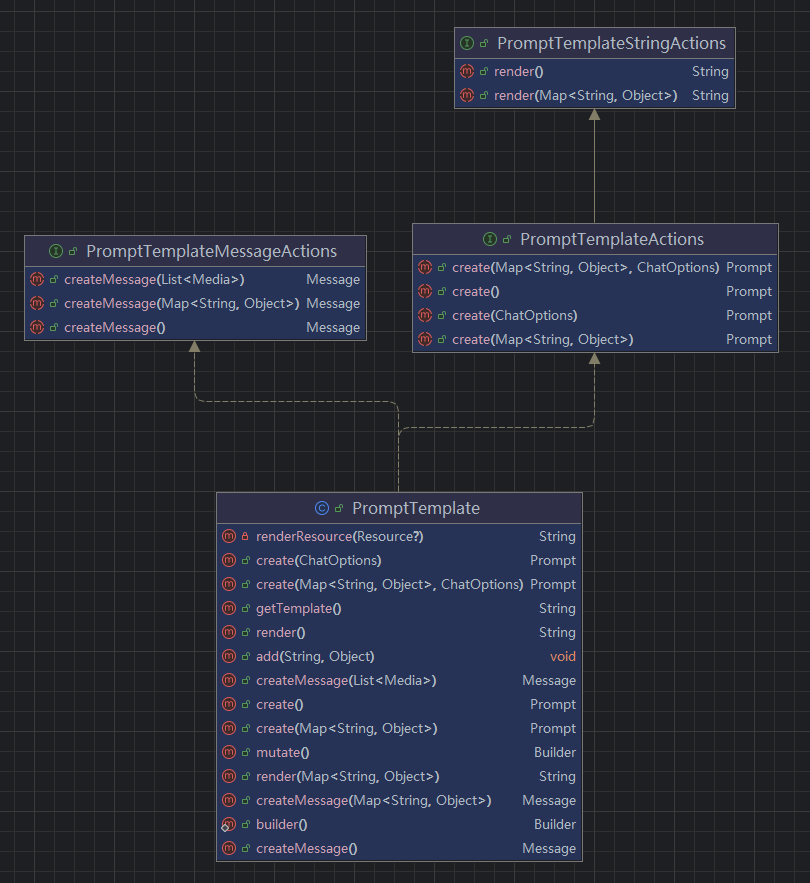
Task: Select create(Map<String, Object>, ChatOptions) in PromptTemplate
Action: (x=389, y=584)
